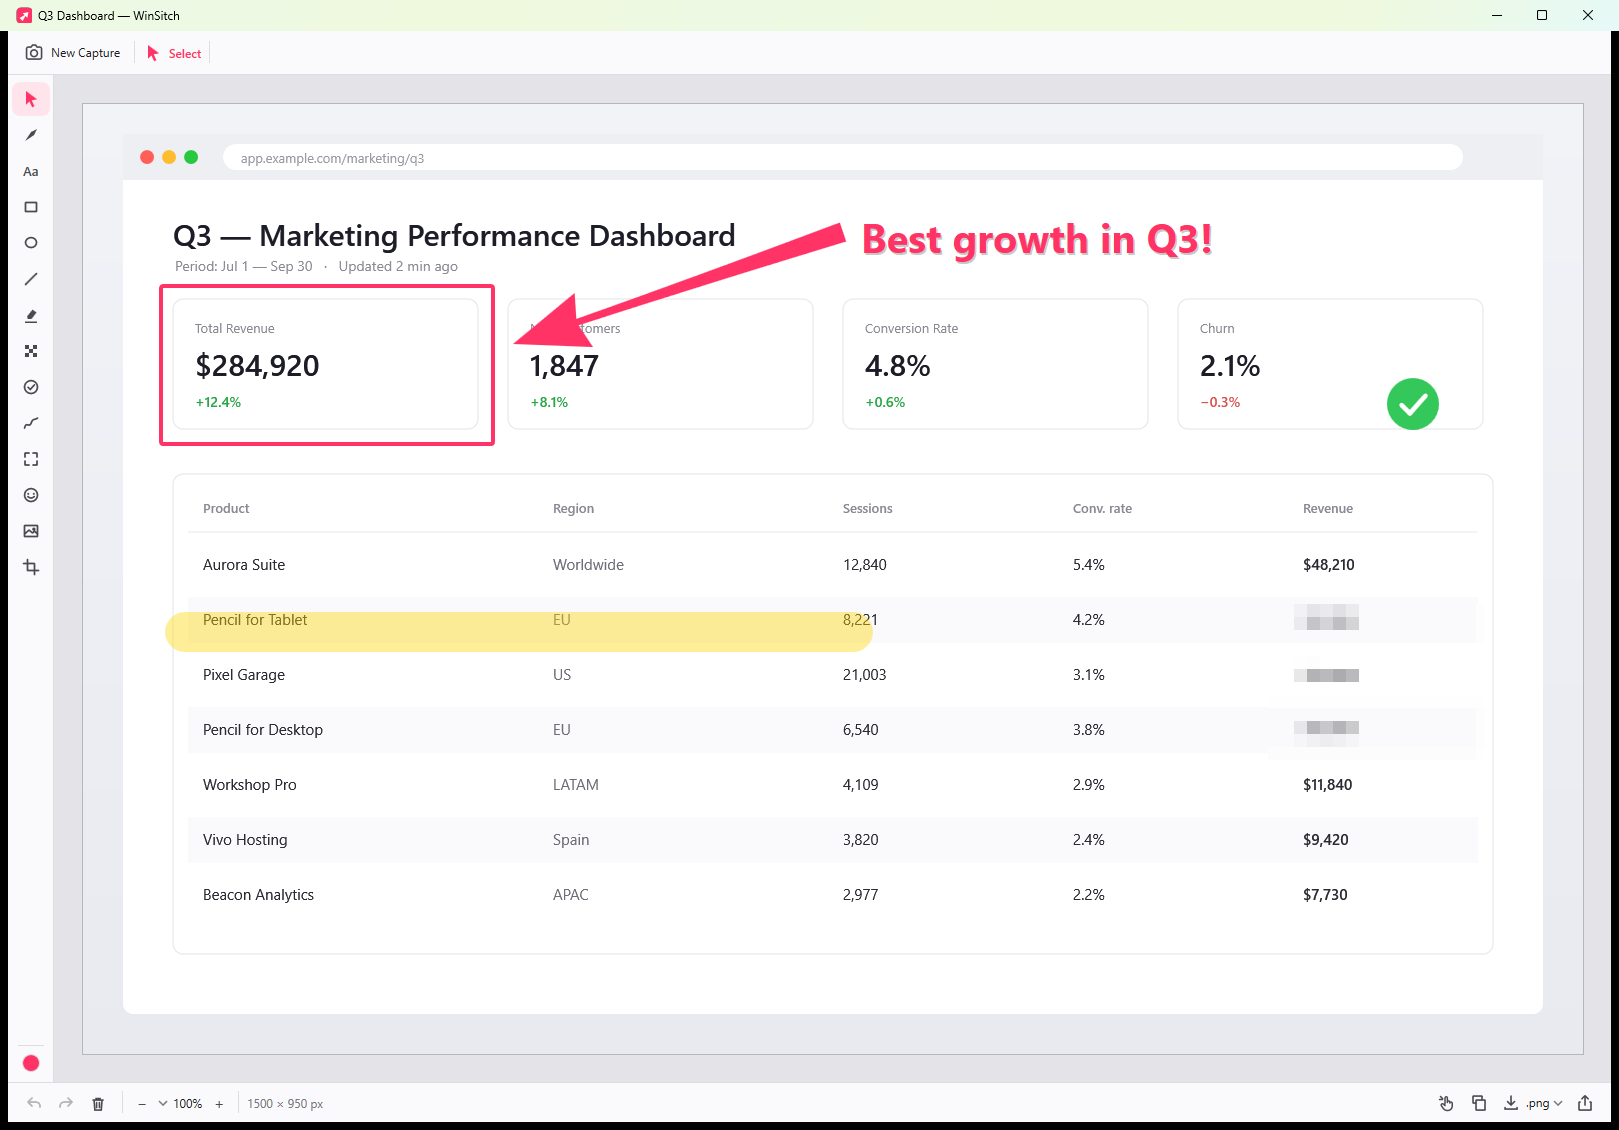Click the 'Aurora Suite' product cell
This screenshot has height=1130, width=1619.
(244, 565)
